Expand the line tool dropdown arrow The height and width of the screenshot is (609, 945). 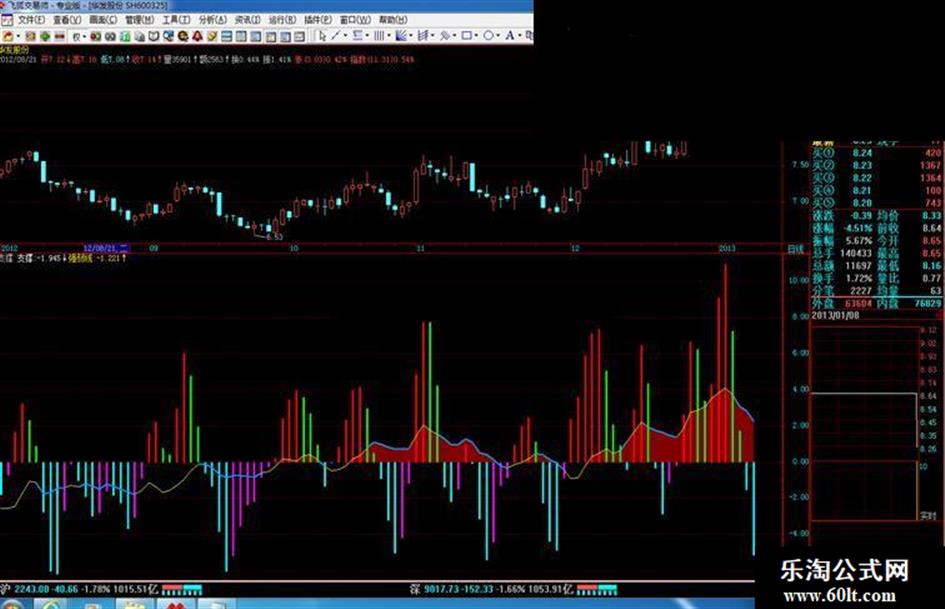pyautogui.click(x=345, y=36)
